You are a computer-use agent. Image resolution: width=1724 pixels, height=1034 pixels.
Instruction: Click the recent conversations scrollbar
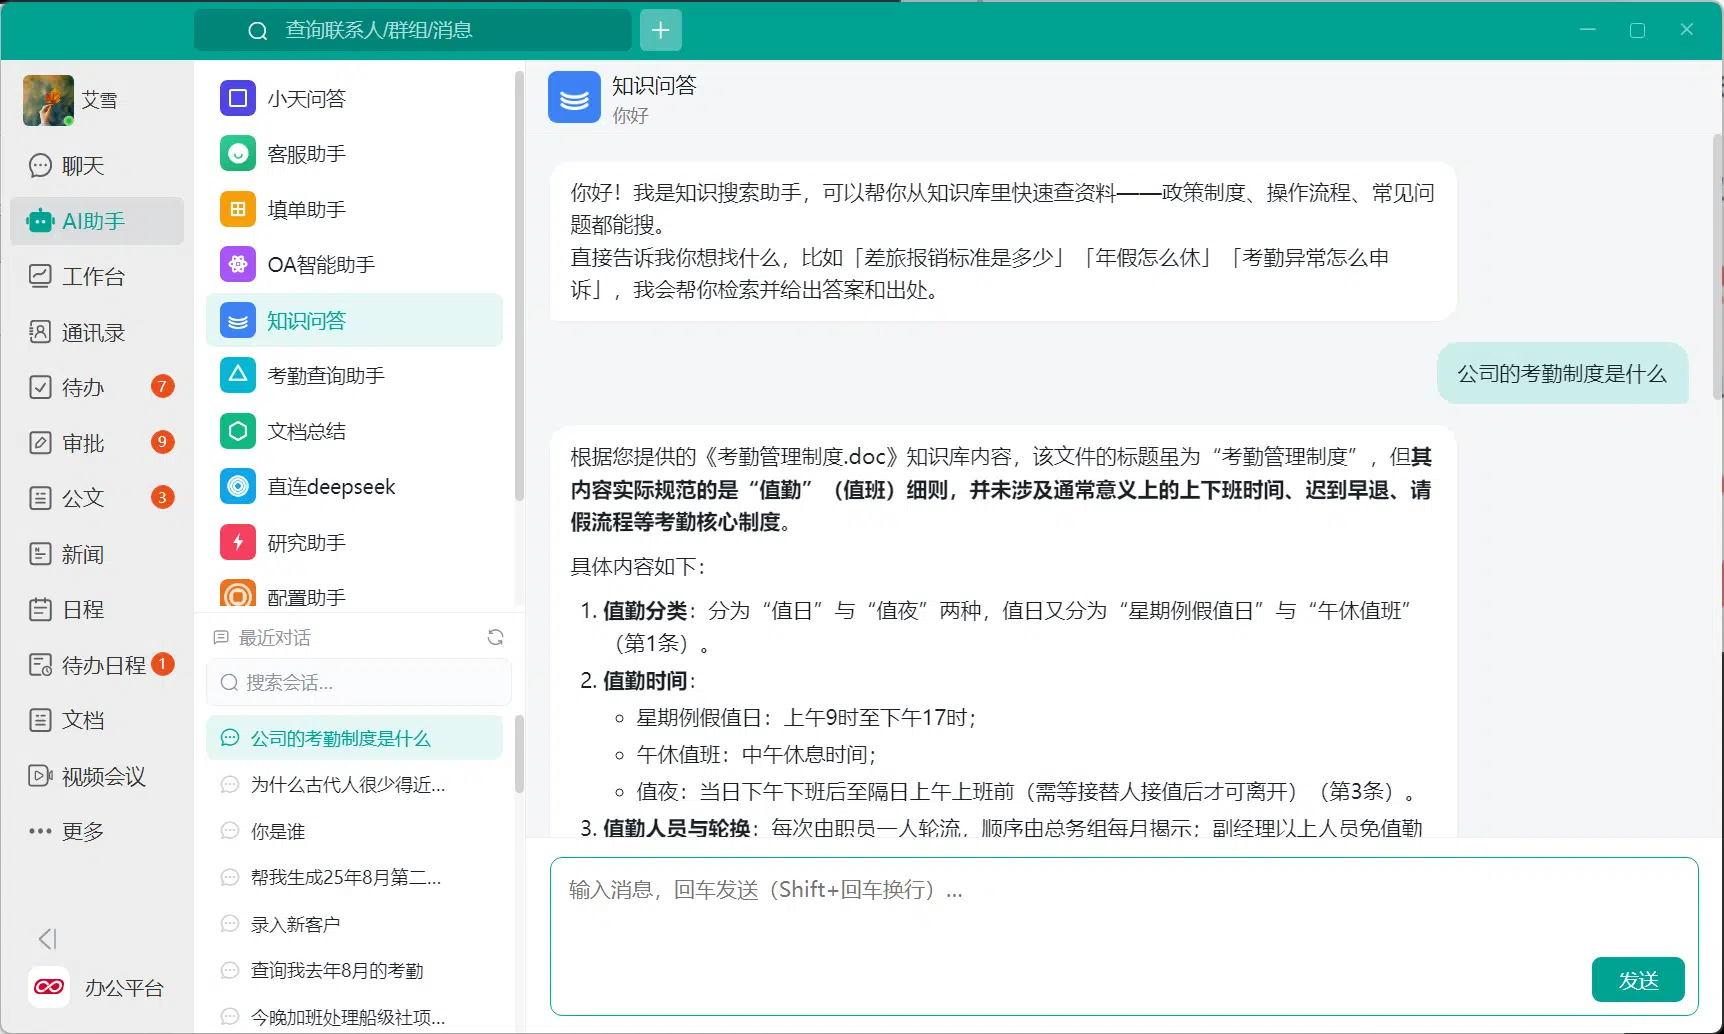point(519,753)
